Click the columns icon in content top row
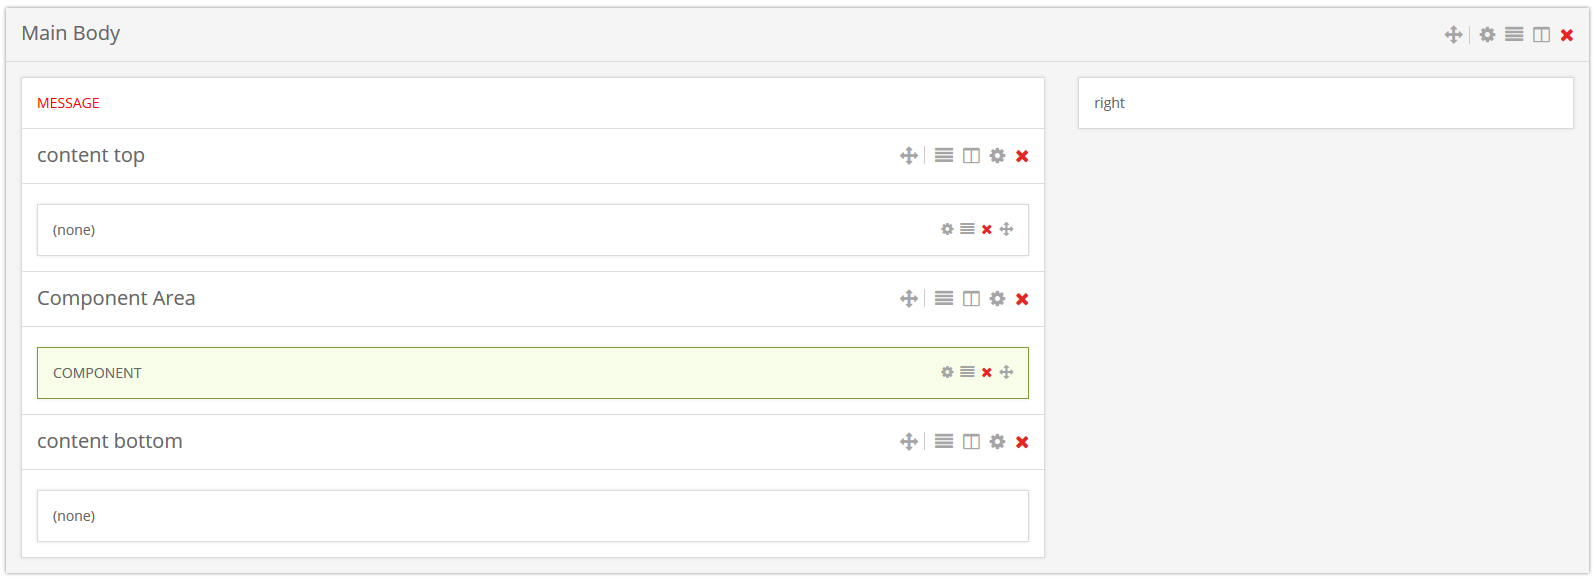1595x583 pixels. point(971,156)
